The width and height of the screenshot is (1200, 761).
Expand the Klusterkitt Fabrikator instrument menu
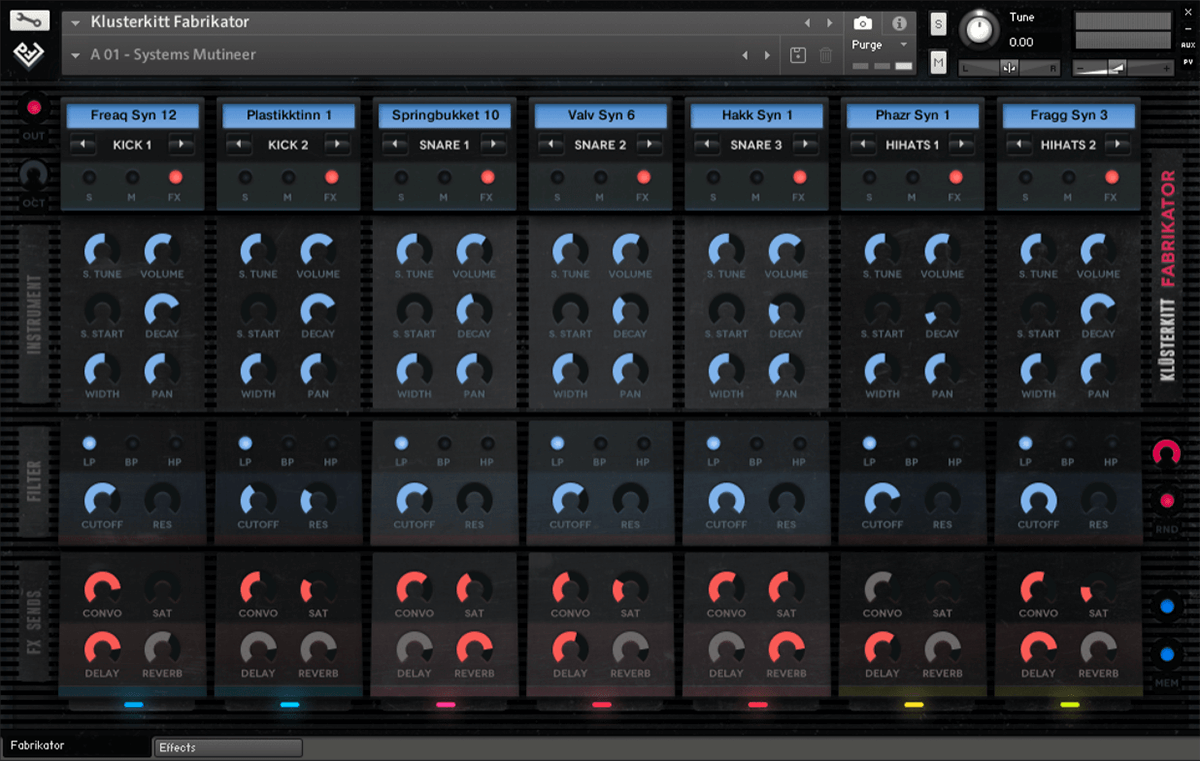(77, 22)
